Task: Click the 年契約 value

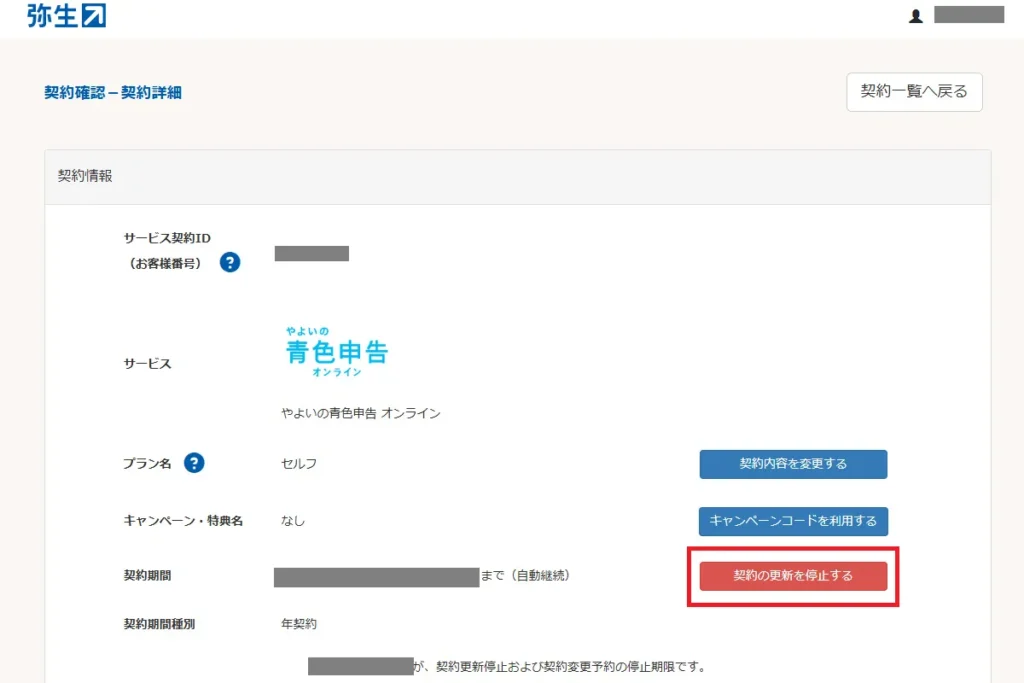Action: tap(299, 624)
